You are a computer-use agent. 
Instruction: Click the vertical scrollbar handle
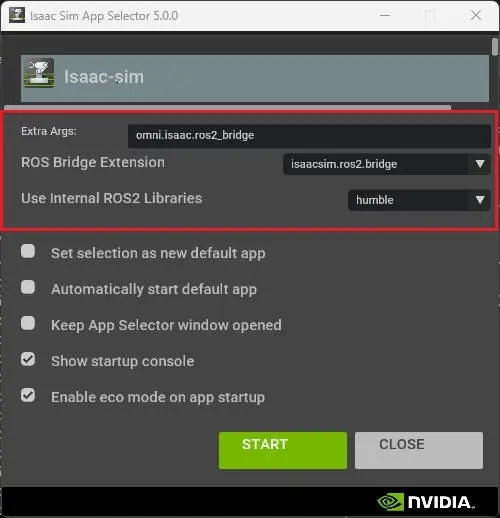click(x=495, y=47)
